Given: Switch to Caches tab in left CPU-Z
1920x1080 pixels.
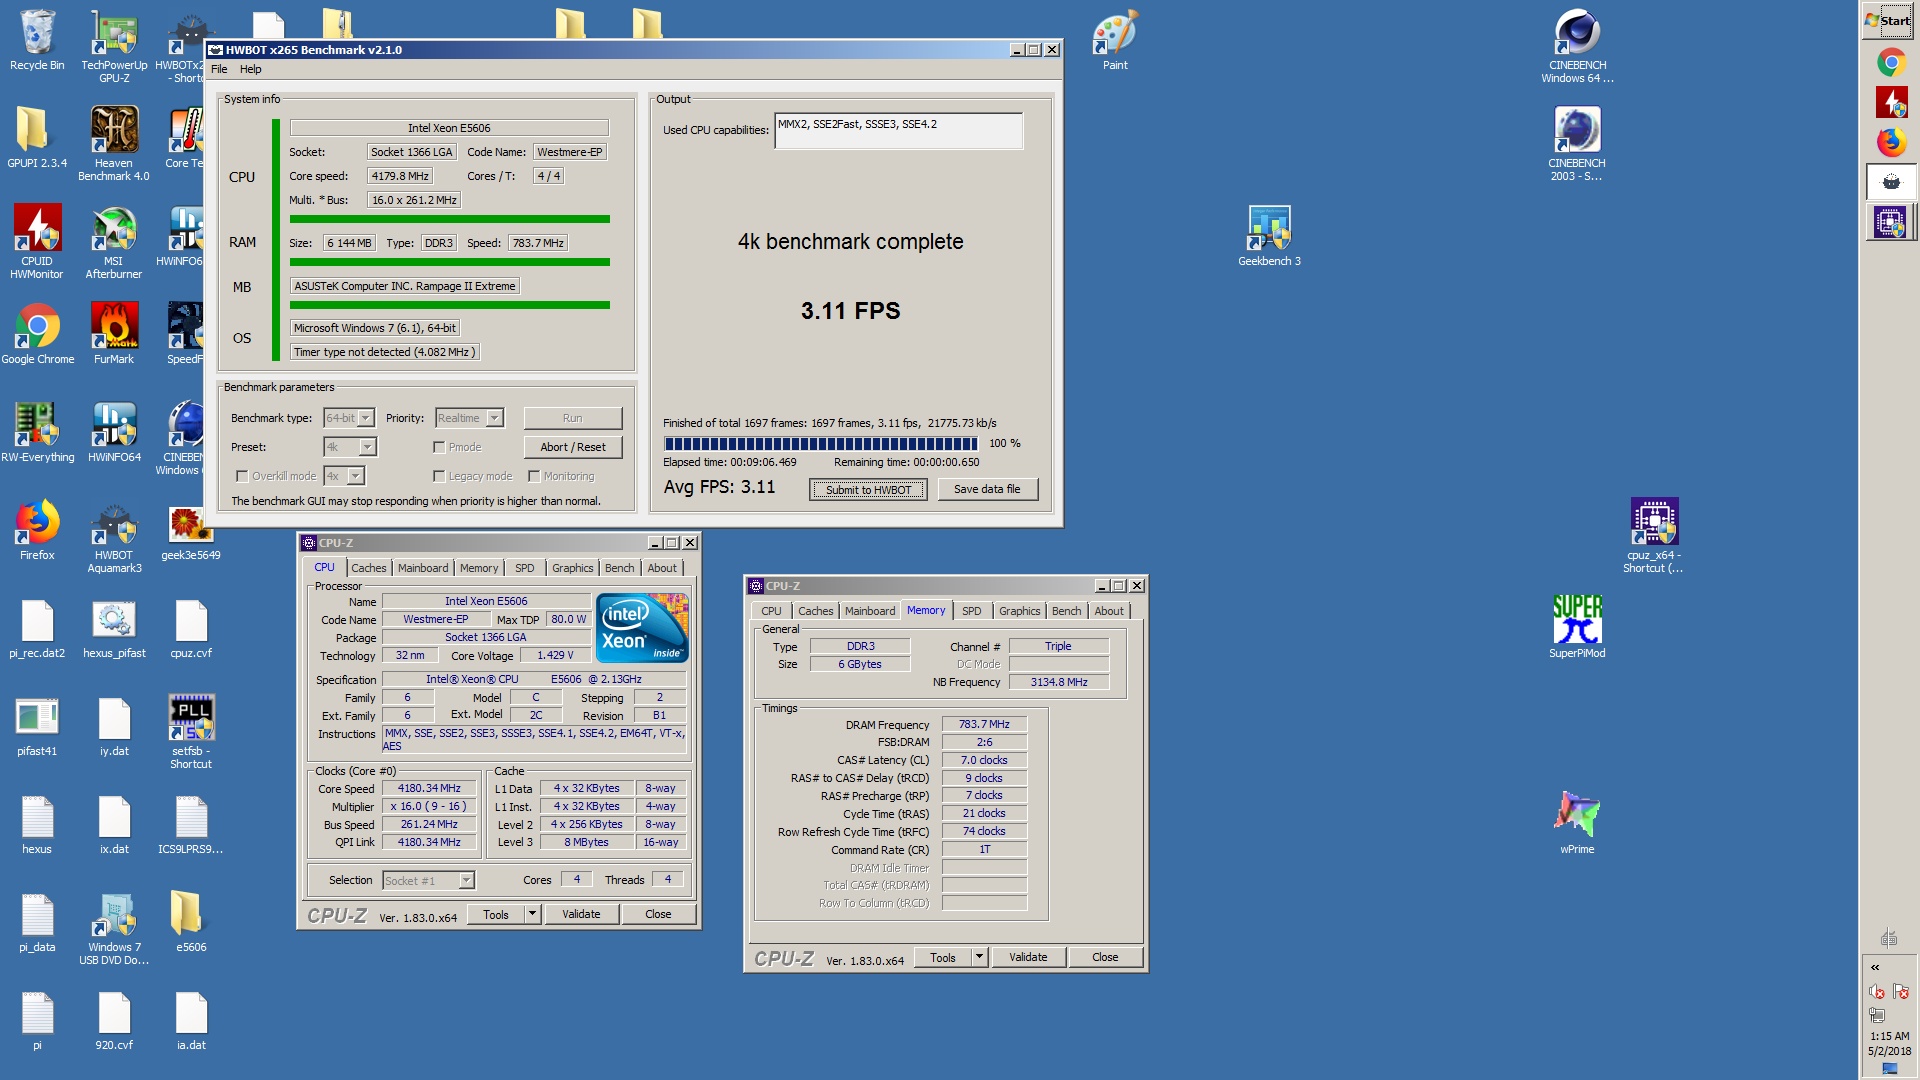Looking at the screenshot, I should (368, 568).
